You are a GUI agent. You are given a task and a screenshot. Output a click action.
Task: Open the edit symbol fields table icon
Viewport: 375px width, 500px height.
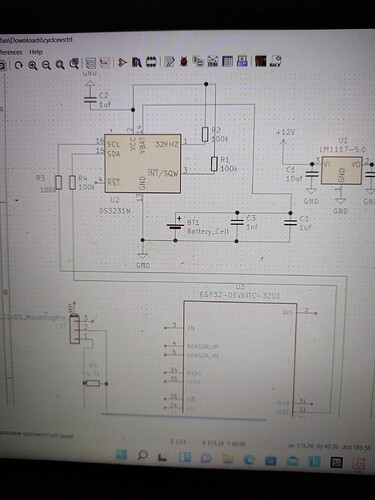tap(227, 61)
